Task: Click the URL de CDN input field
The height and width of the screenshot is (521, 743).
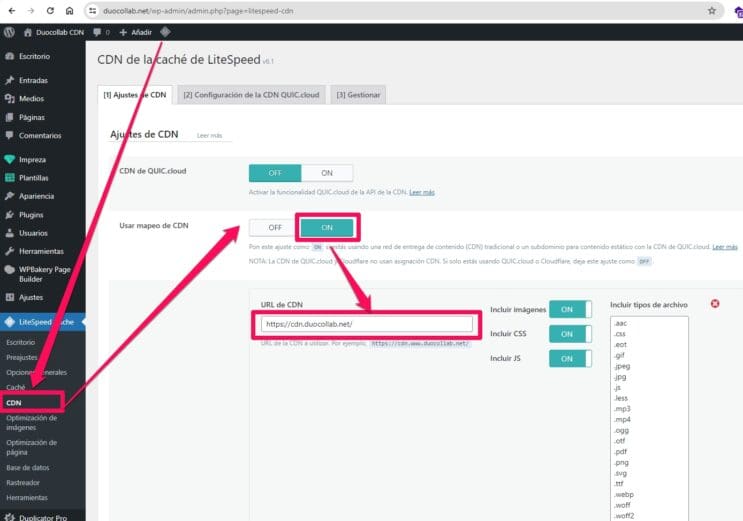Action: (x=367, y=324)
